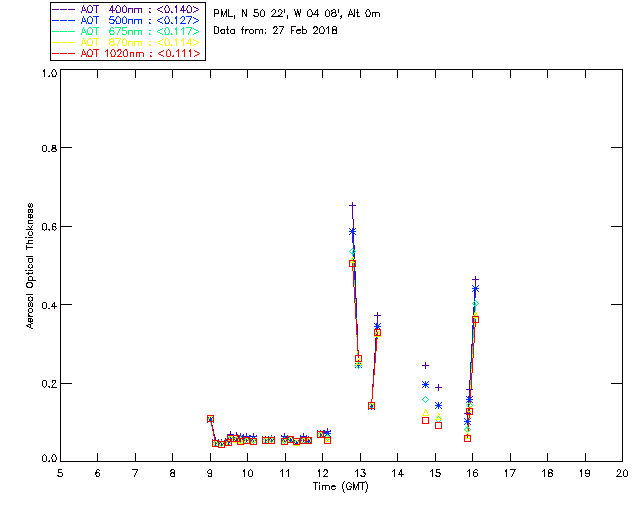Click the 'AOT 870nm : <0.114>' legend entry
Image resolution: width=640 pixels, height=512 pixels.
(x=127, y=42)
